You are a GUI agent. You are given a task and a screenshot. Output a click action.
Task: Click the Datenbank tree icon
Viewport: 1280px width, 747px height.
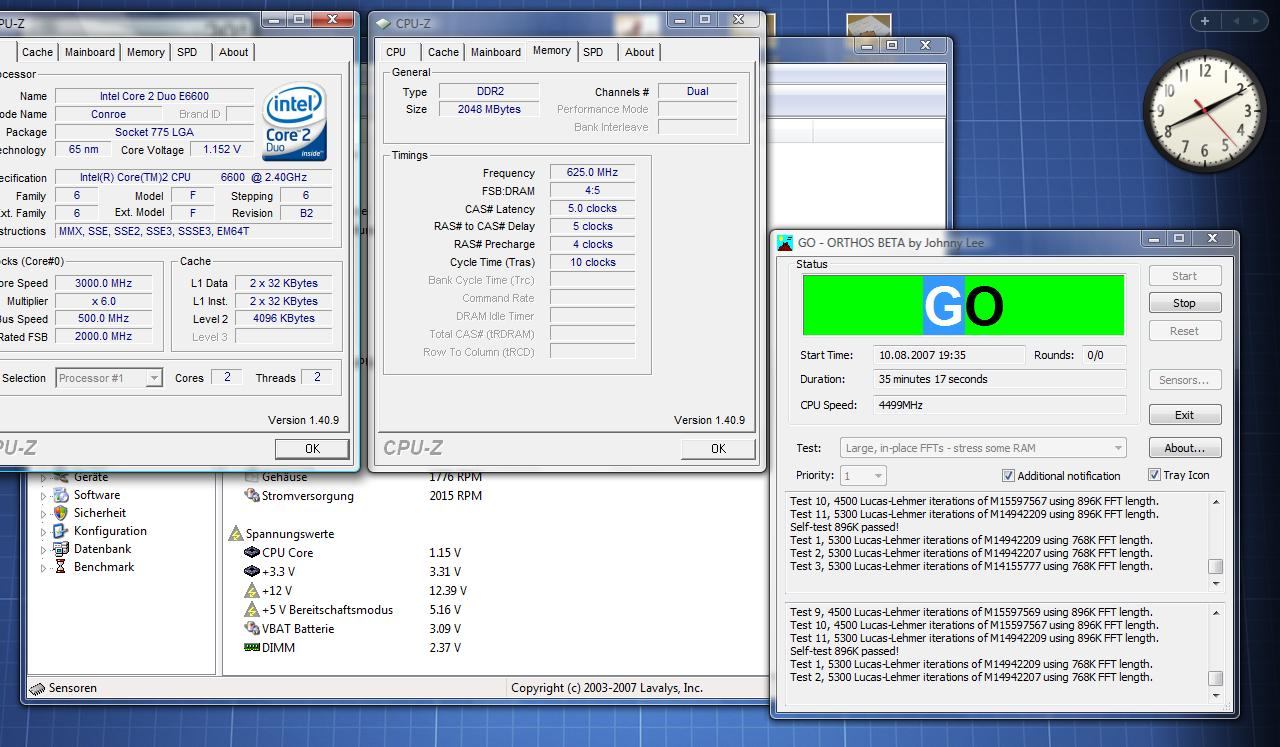(x=60, y=549)
